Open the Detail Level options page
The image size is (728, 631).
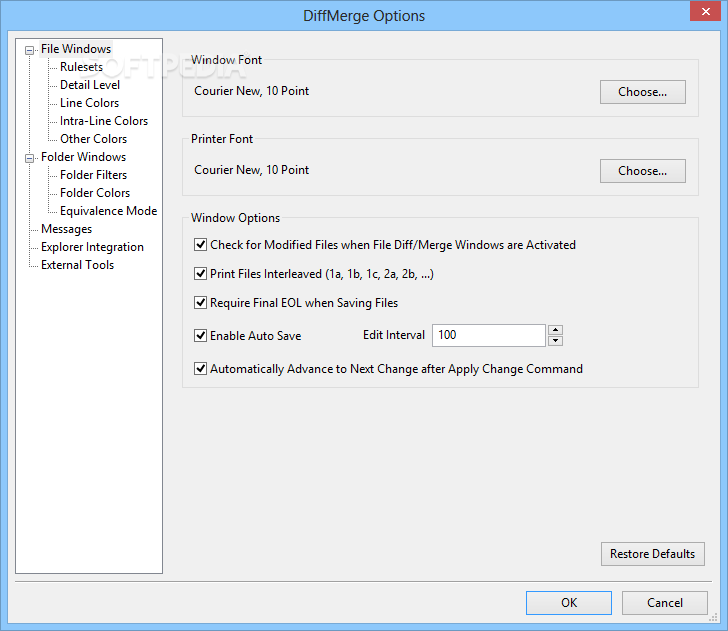(90, 85)
